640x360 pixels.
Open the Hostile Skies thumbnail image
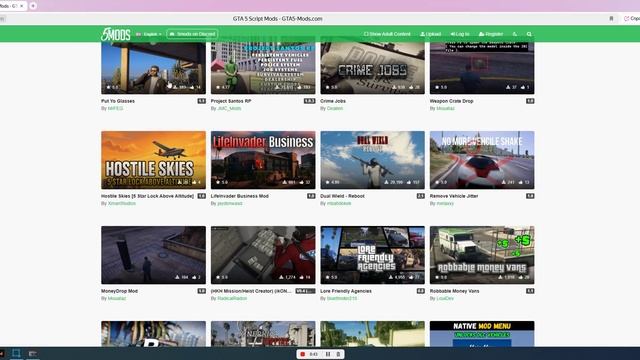click(153, 160)
